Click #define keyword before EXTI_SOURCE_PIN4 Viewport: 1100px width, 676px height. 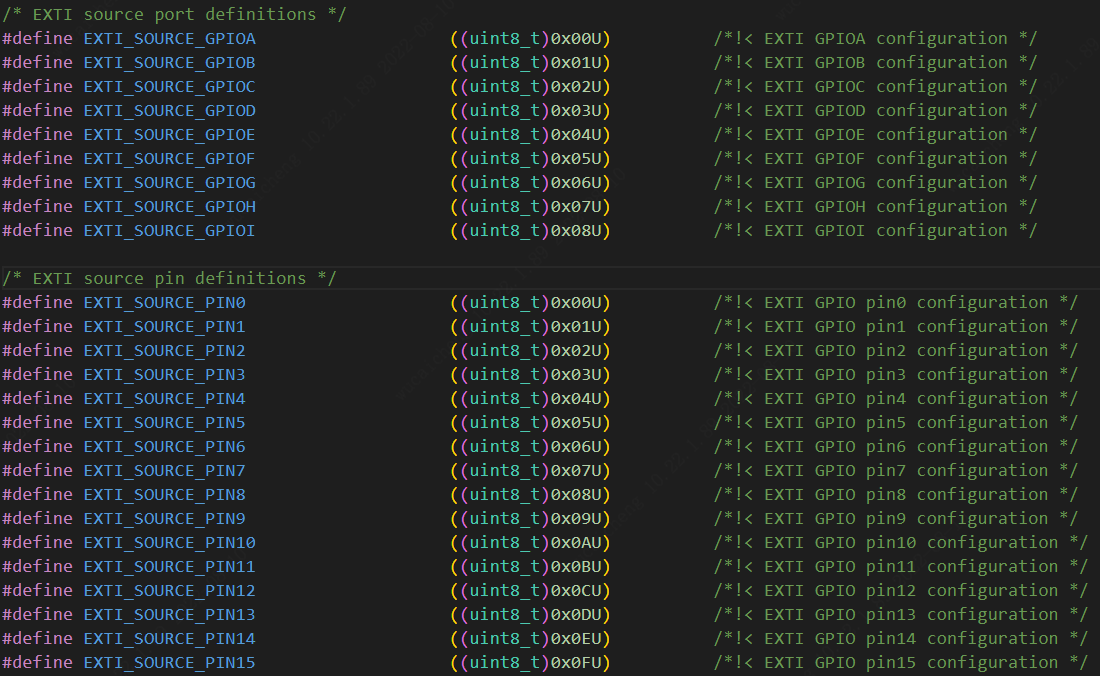[37, 398]
